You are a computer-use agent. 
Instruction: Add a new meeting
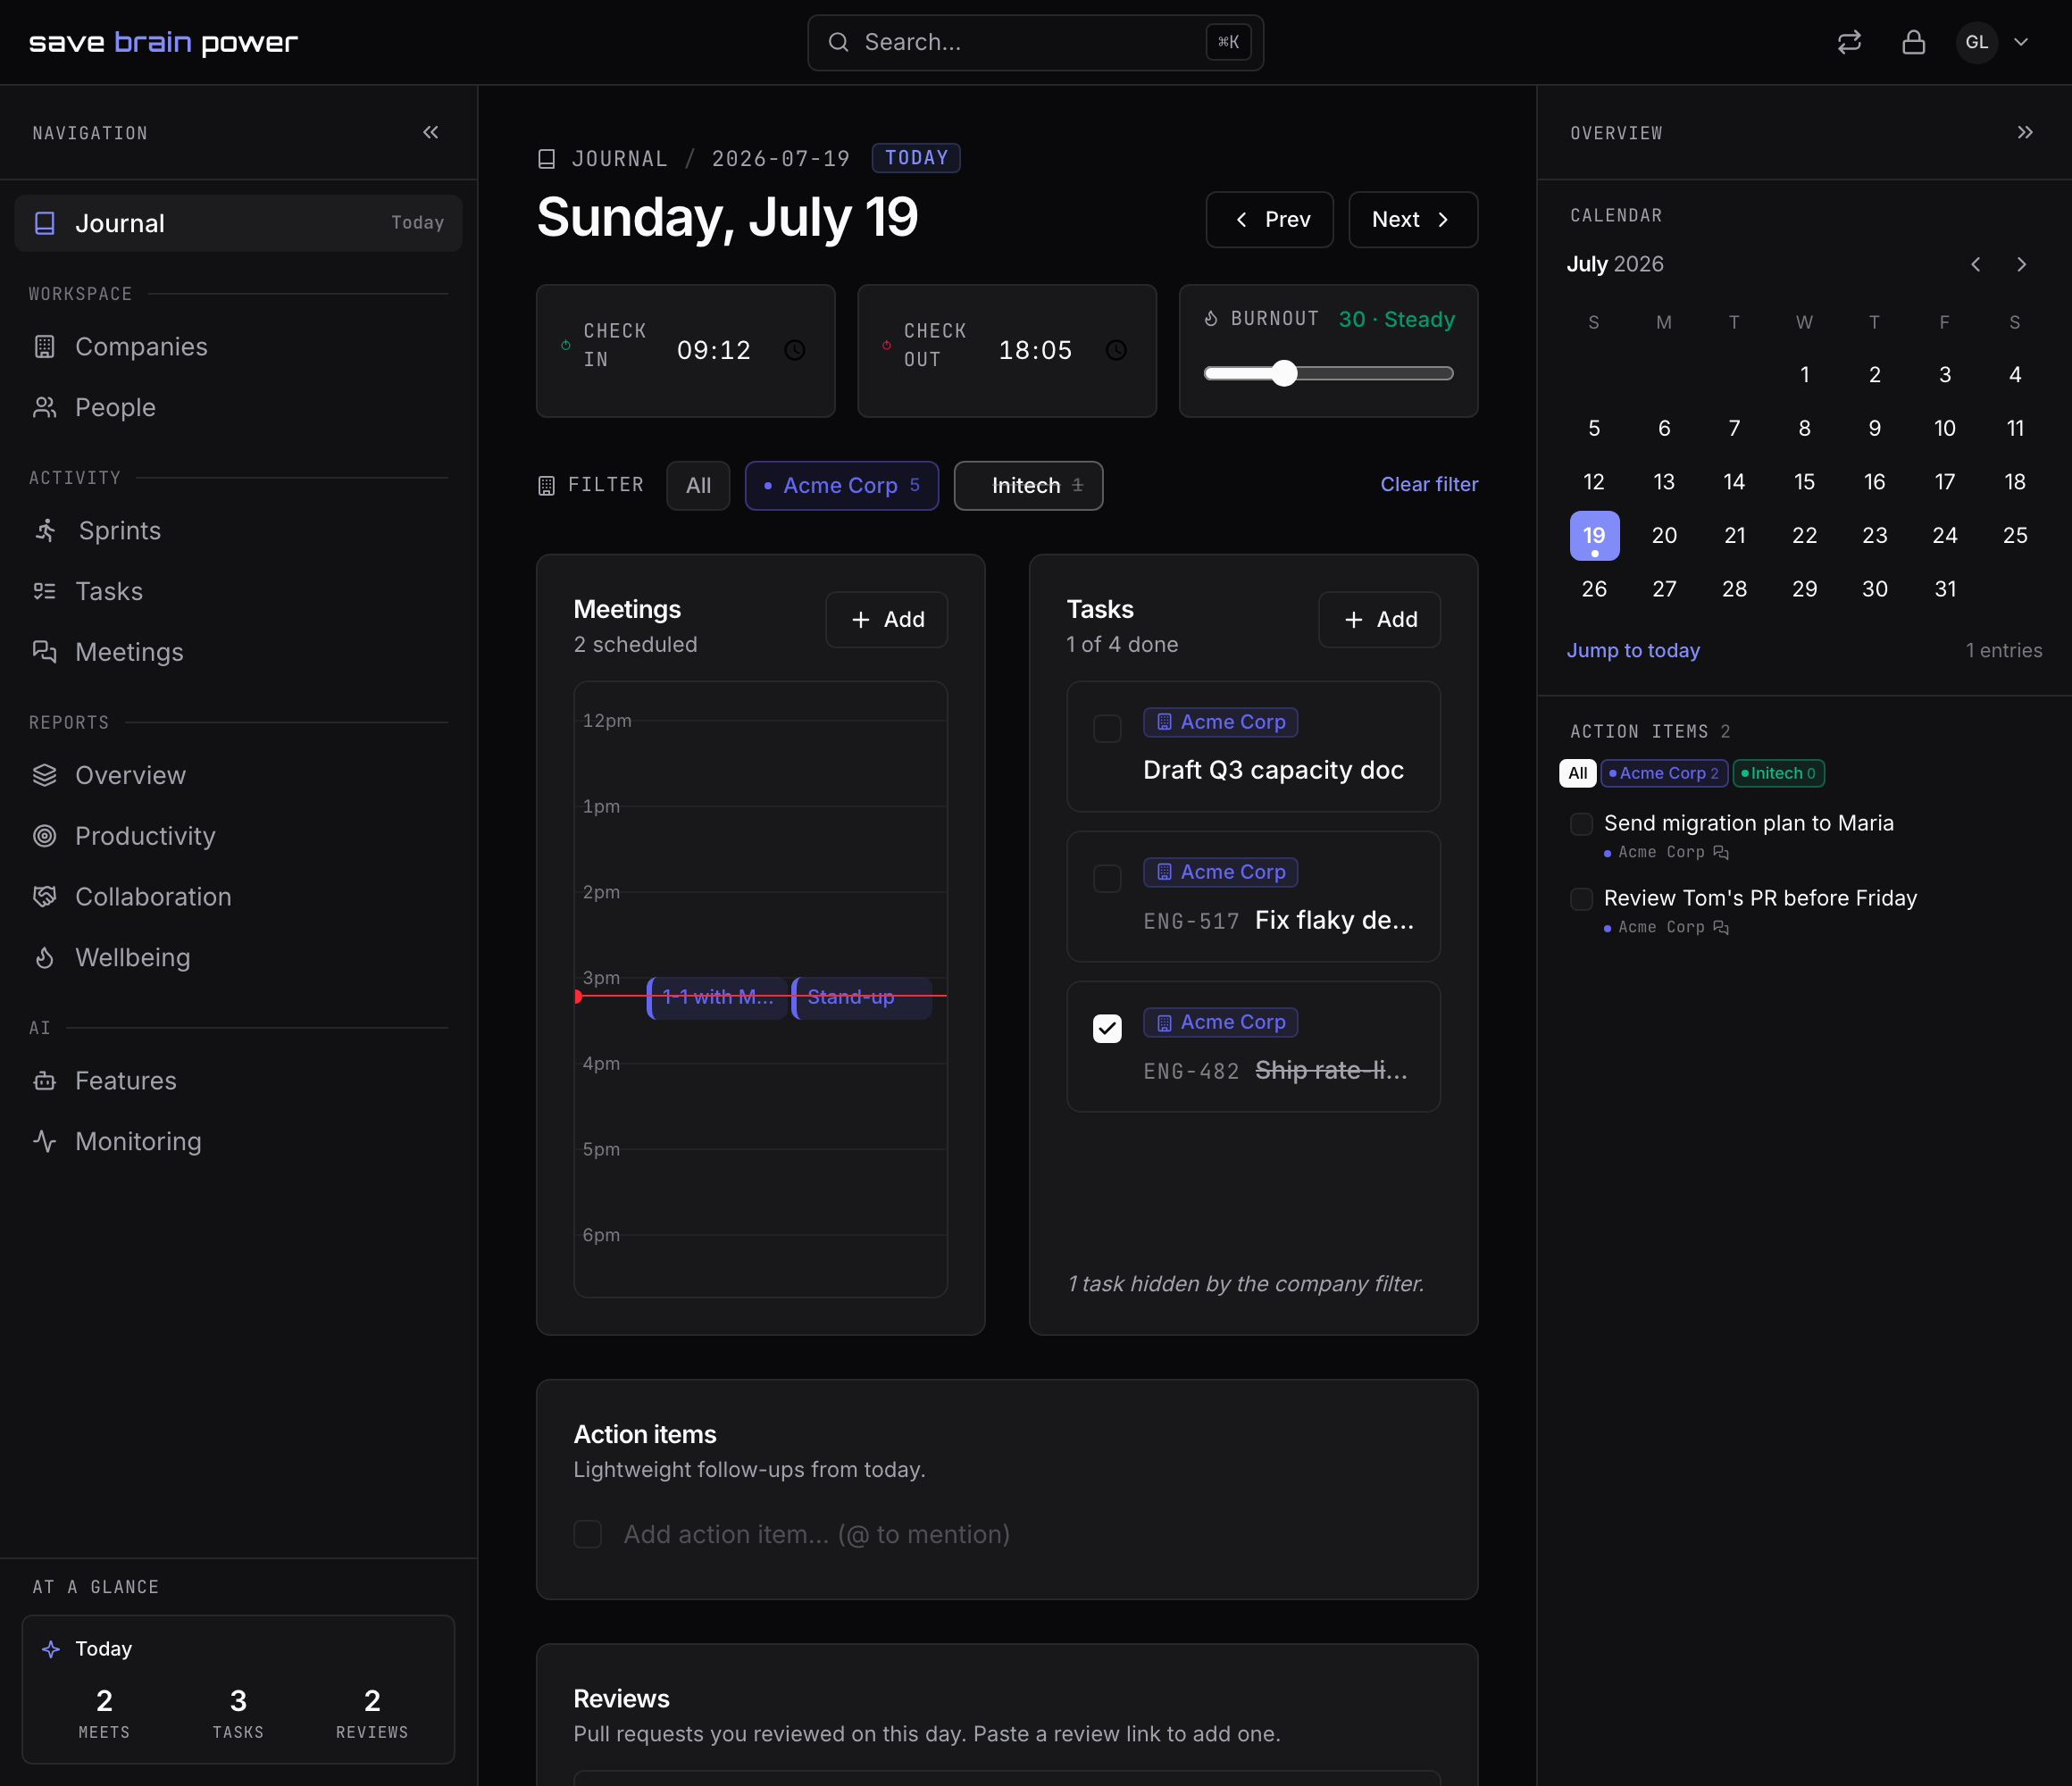point(886,620)
